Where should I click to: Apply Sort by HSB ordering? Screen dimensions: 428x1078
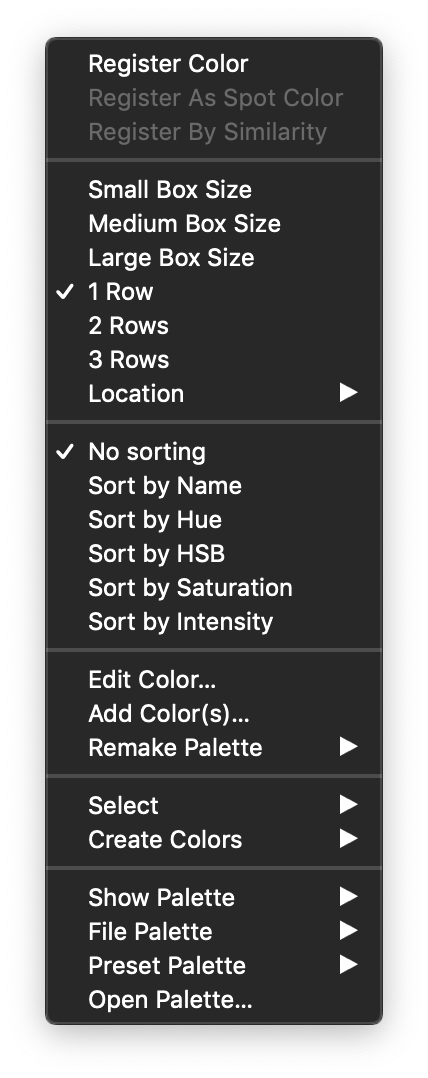pyautogui.click(x=214, y=554)
